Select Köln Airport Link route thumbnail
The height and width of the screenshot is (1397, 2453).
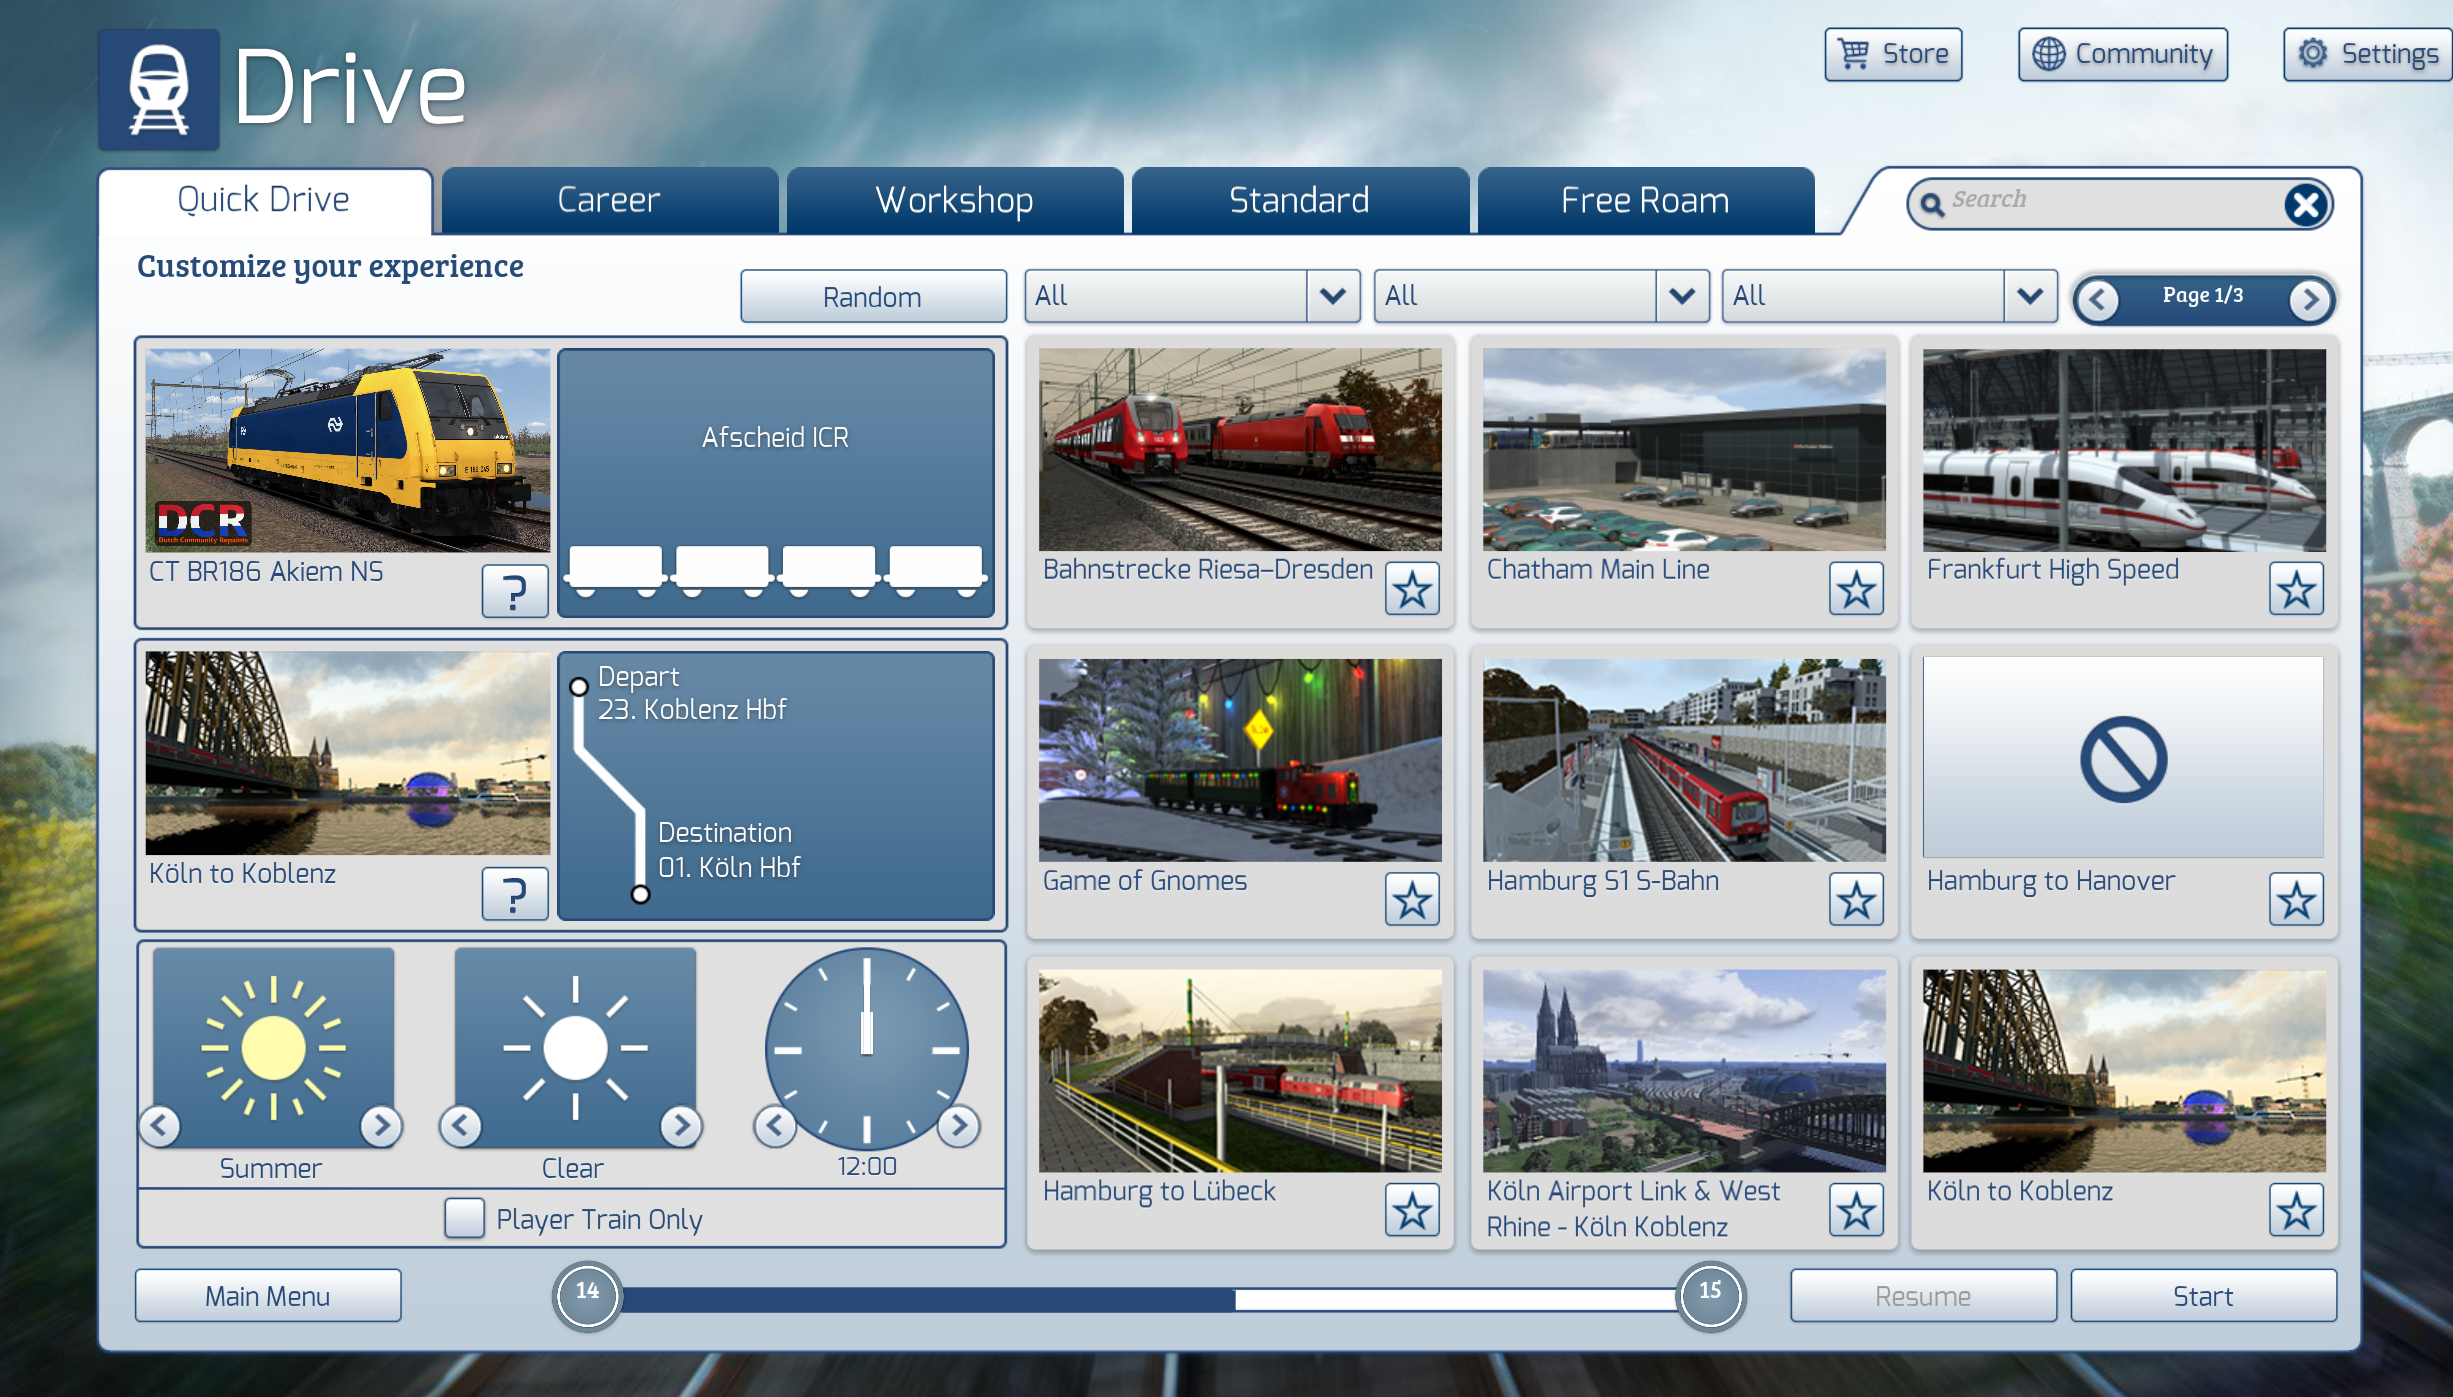click(1684, 1071)
